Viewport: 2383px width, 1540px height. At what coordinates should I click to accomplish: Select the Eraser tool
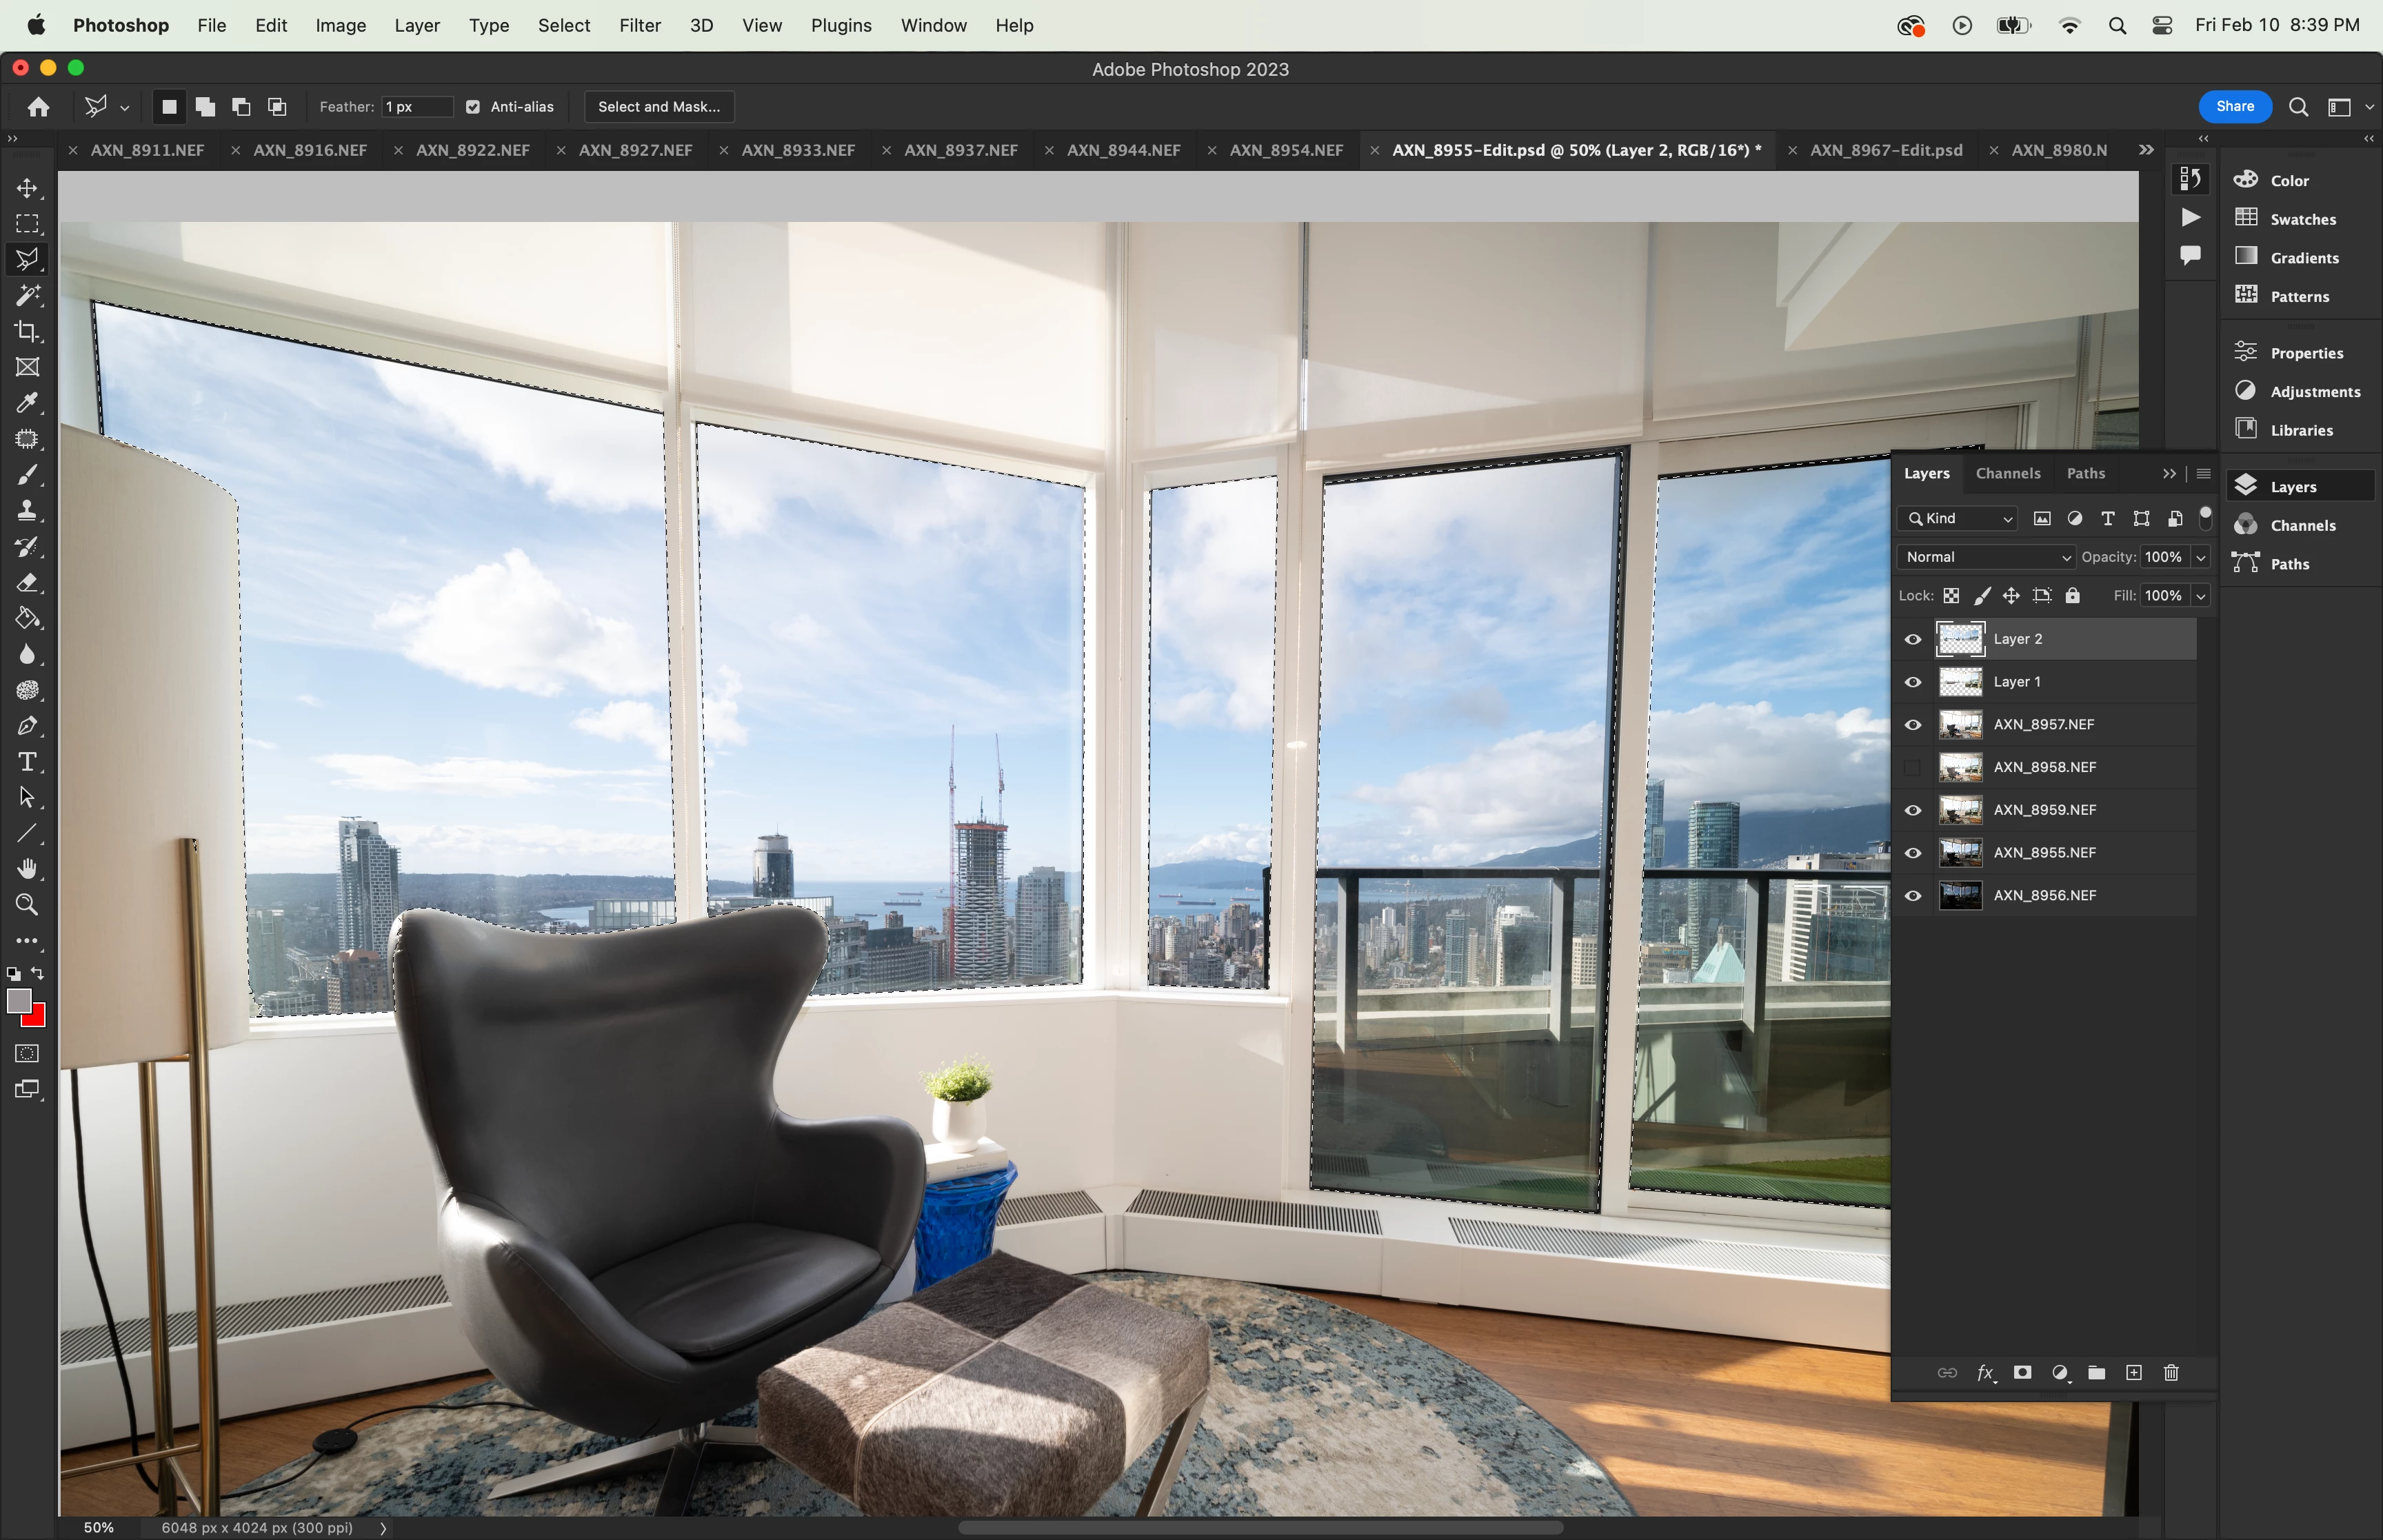[x=27, y=583]
